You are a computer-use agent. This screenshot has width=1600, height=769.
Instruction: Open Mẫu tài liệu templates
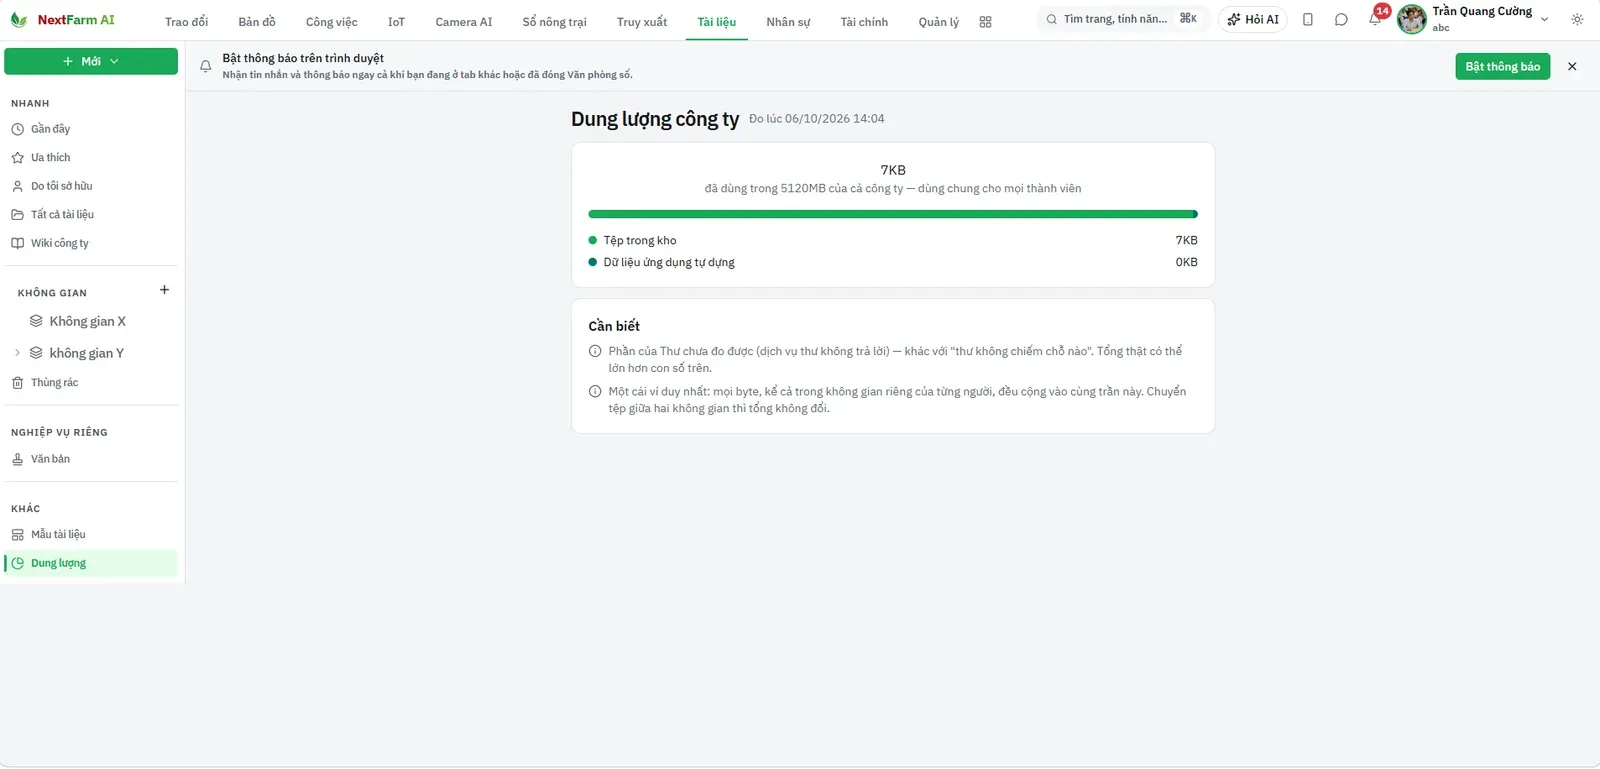pos(91,534)
